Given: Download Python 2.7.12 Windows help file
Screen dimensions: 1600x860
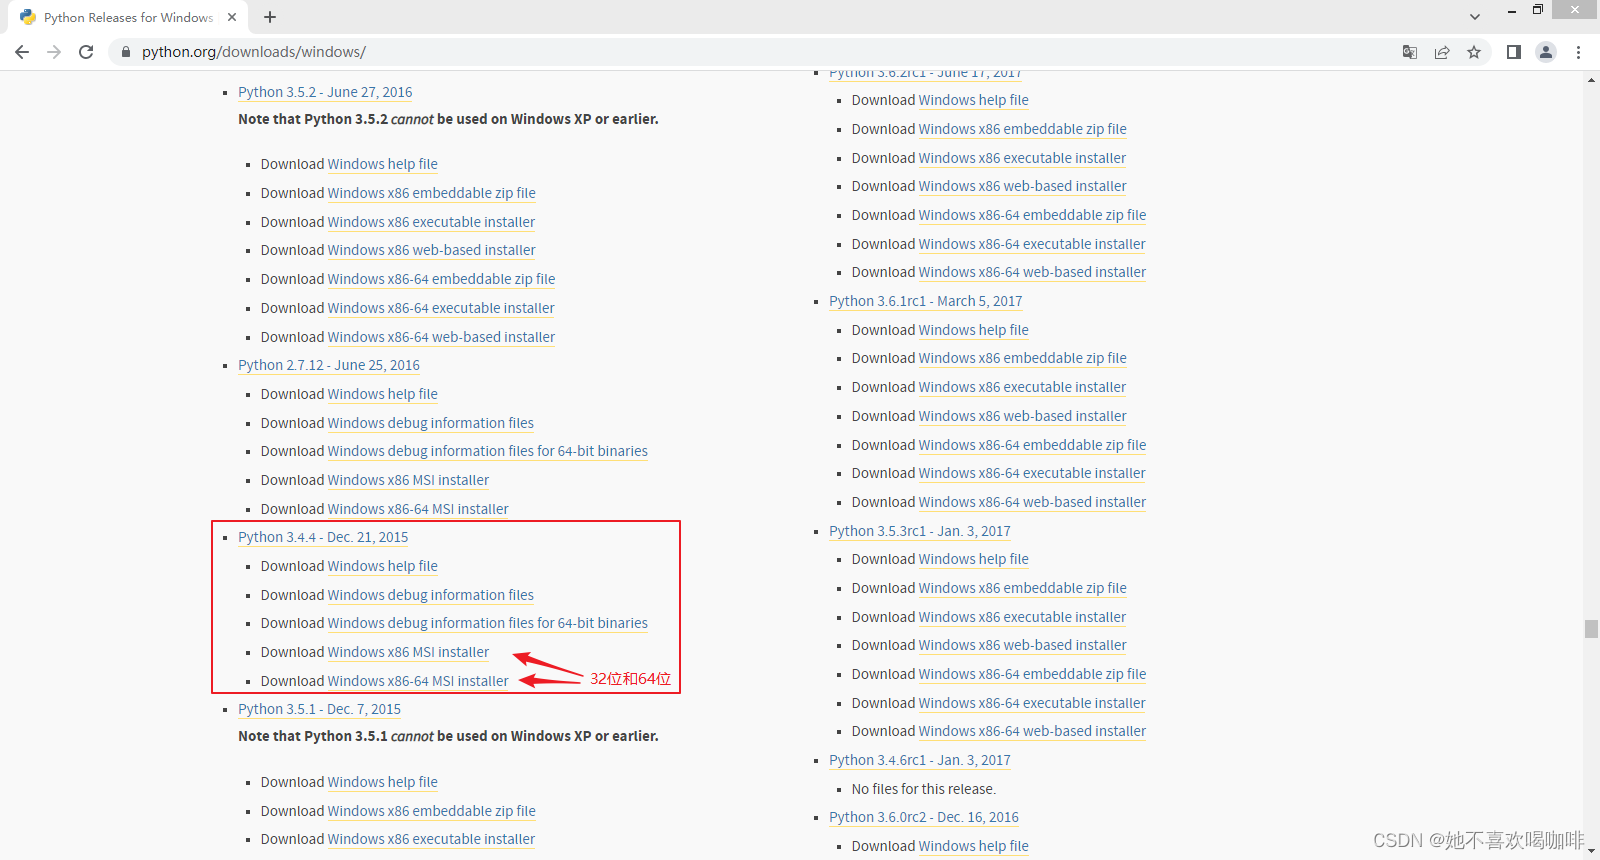Looking at the screenshot, I should point(383,394).
